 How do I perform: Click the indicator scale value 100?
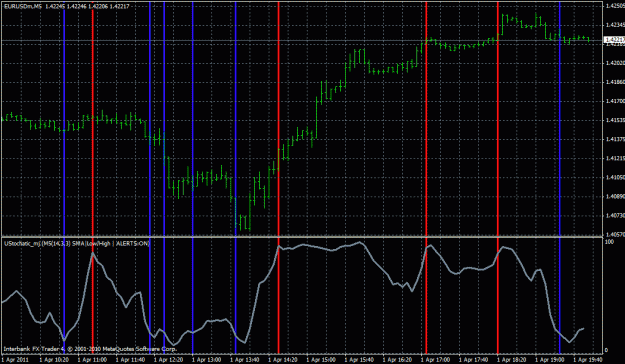(x=609, y=242)
